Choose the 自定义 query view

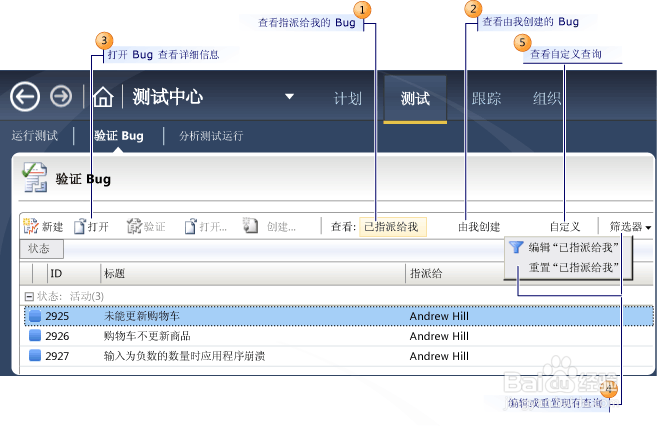(565, 227)
